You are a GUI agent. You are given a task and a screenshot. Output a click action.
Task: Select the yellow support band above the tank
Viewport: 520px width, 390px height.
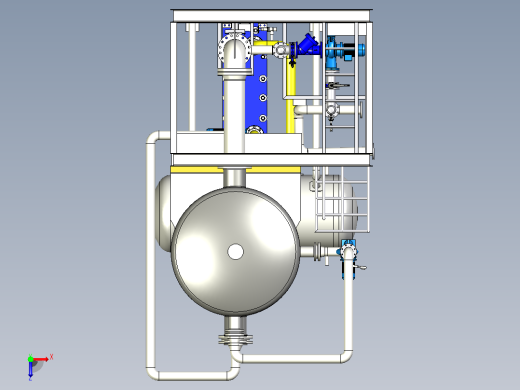pos(235,170)
